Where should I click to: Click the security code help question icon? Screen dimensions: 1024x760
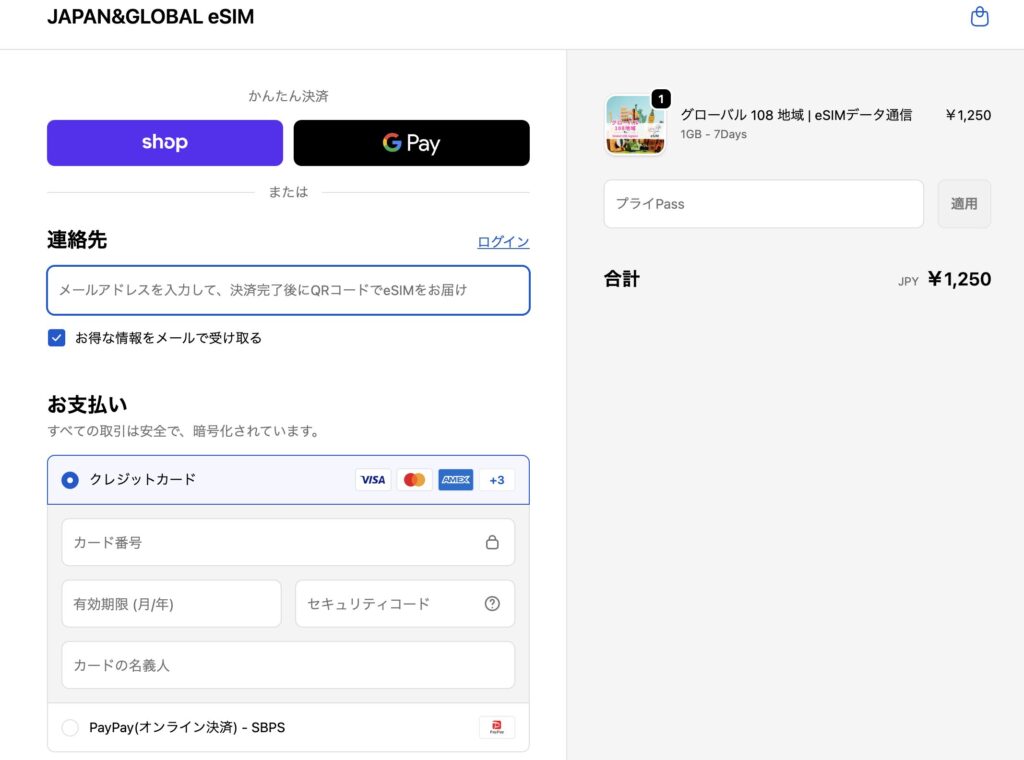[x=492, y=604]
